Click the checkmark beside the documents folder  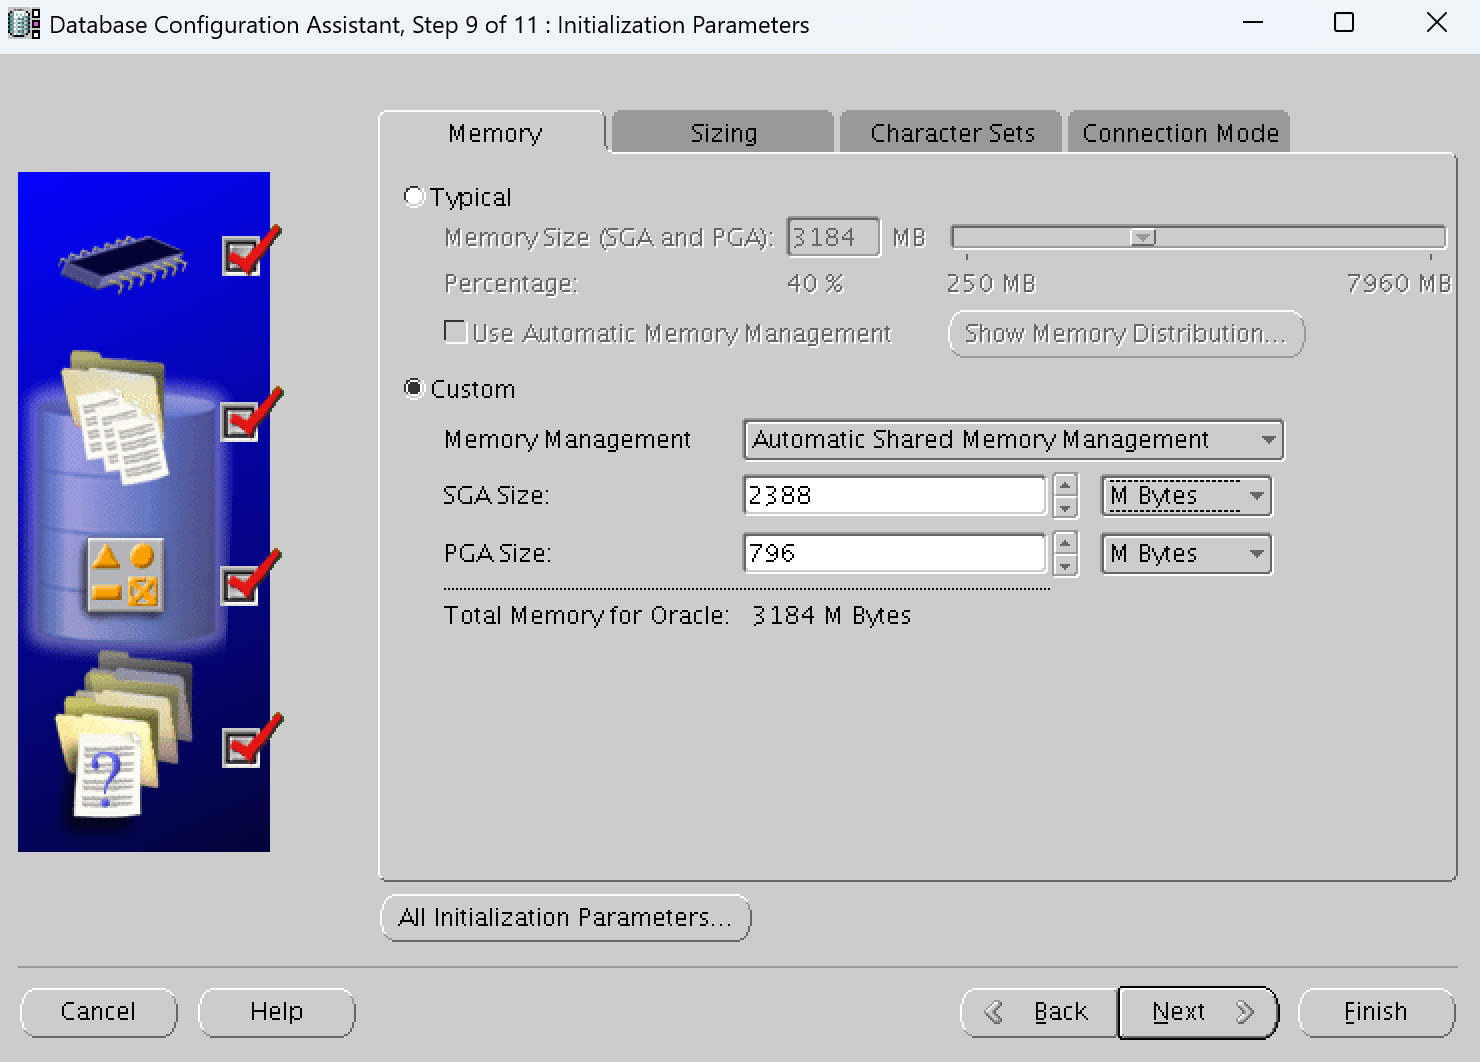249,414
